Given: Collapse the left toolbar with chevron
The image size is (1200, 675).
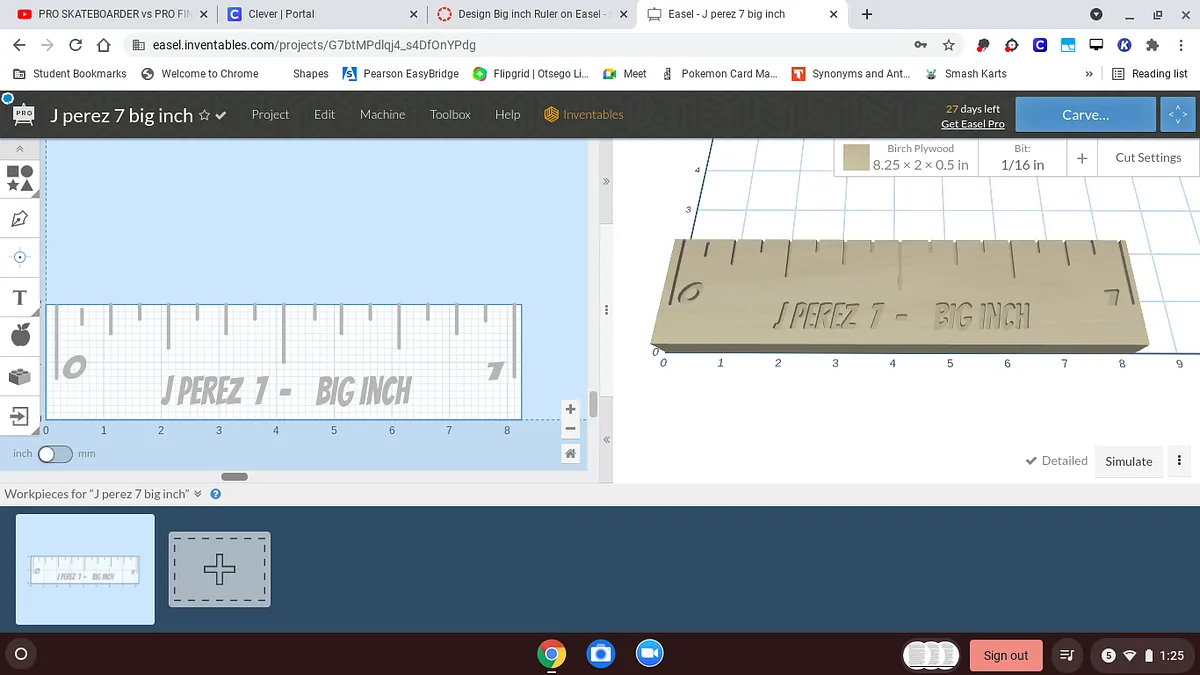Looking at the screenshot, I should [x=20, y=148].
